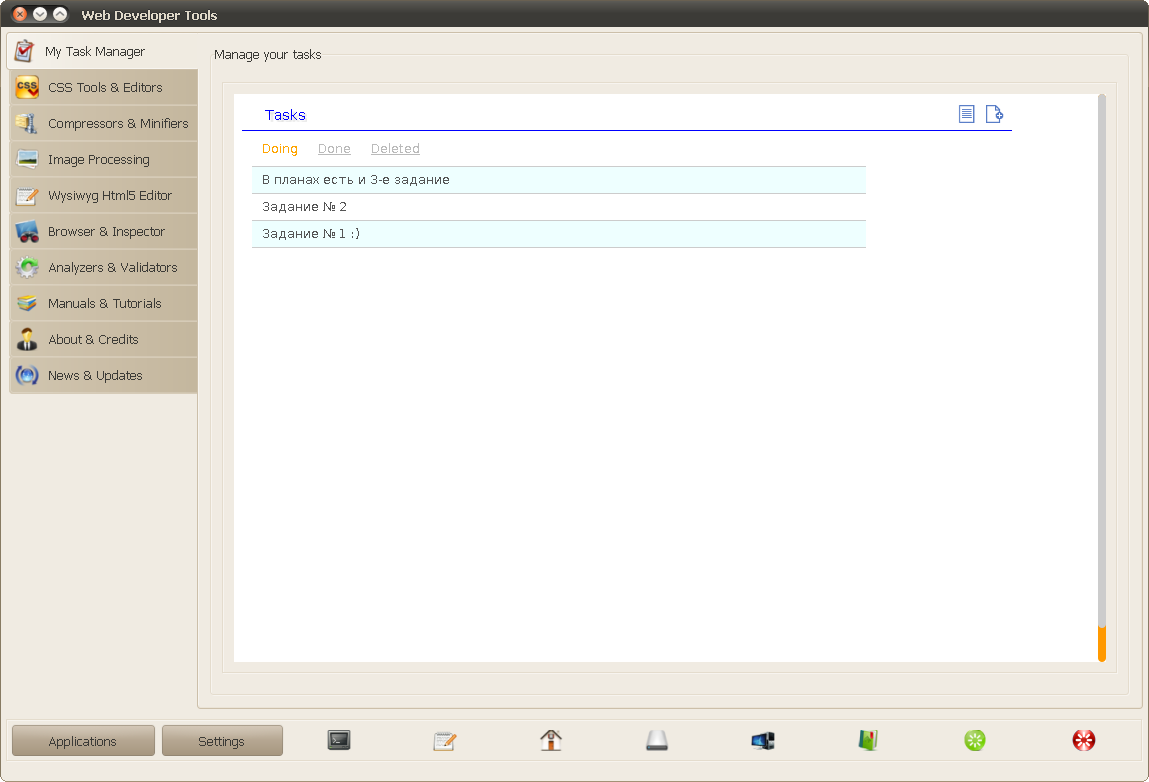Click the red circular spinner icon

click(1083, 740)
